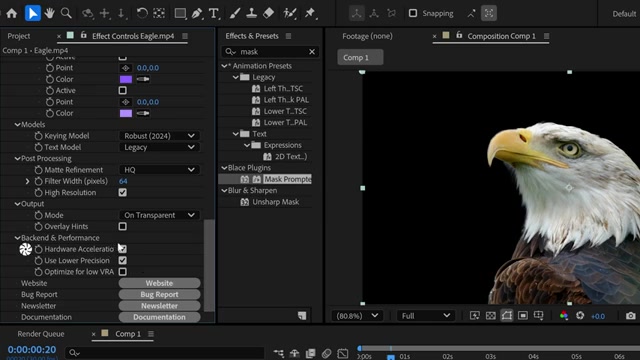This screenshot has height=360, width=640.
Task: Open the Render Queue tab
Action: (41, 334)
